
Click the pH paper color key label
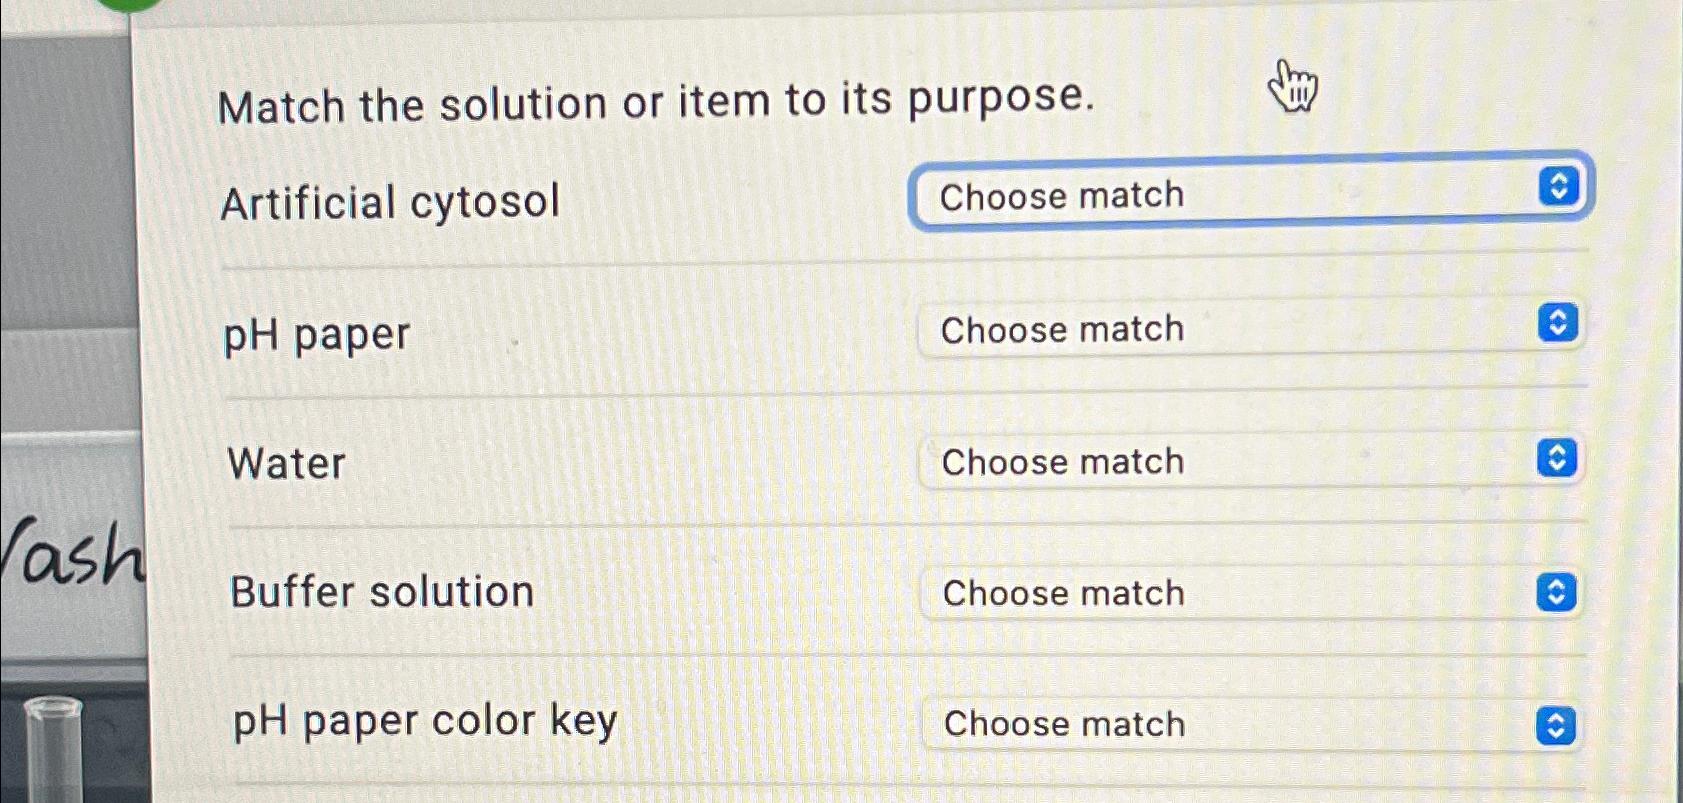424,721
